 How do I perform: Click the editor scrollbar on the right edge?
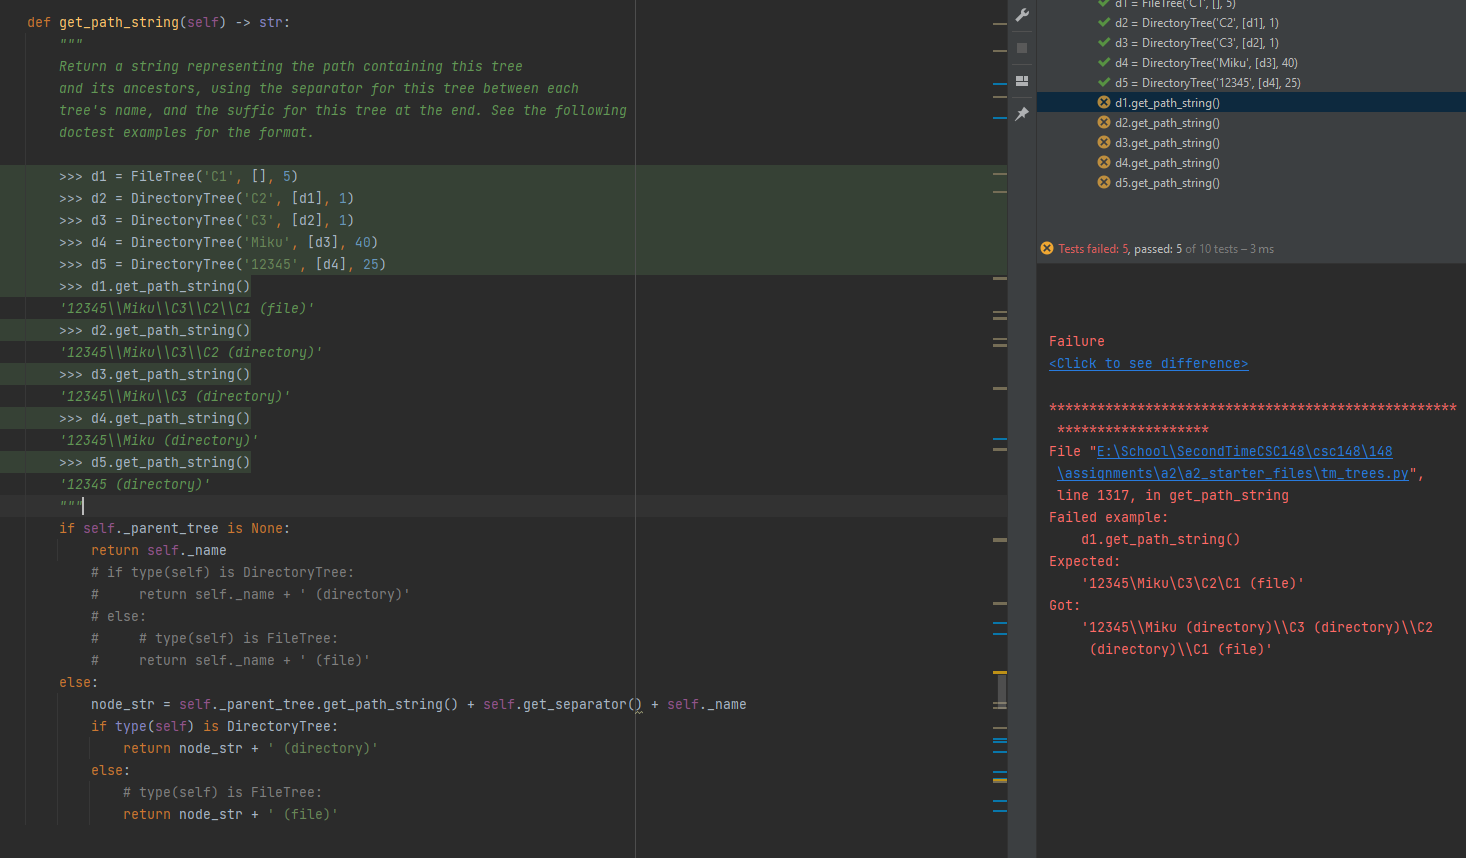coord(1001,689)
